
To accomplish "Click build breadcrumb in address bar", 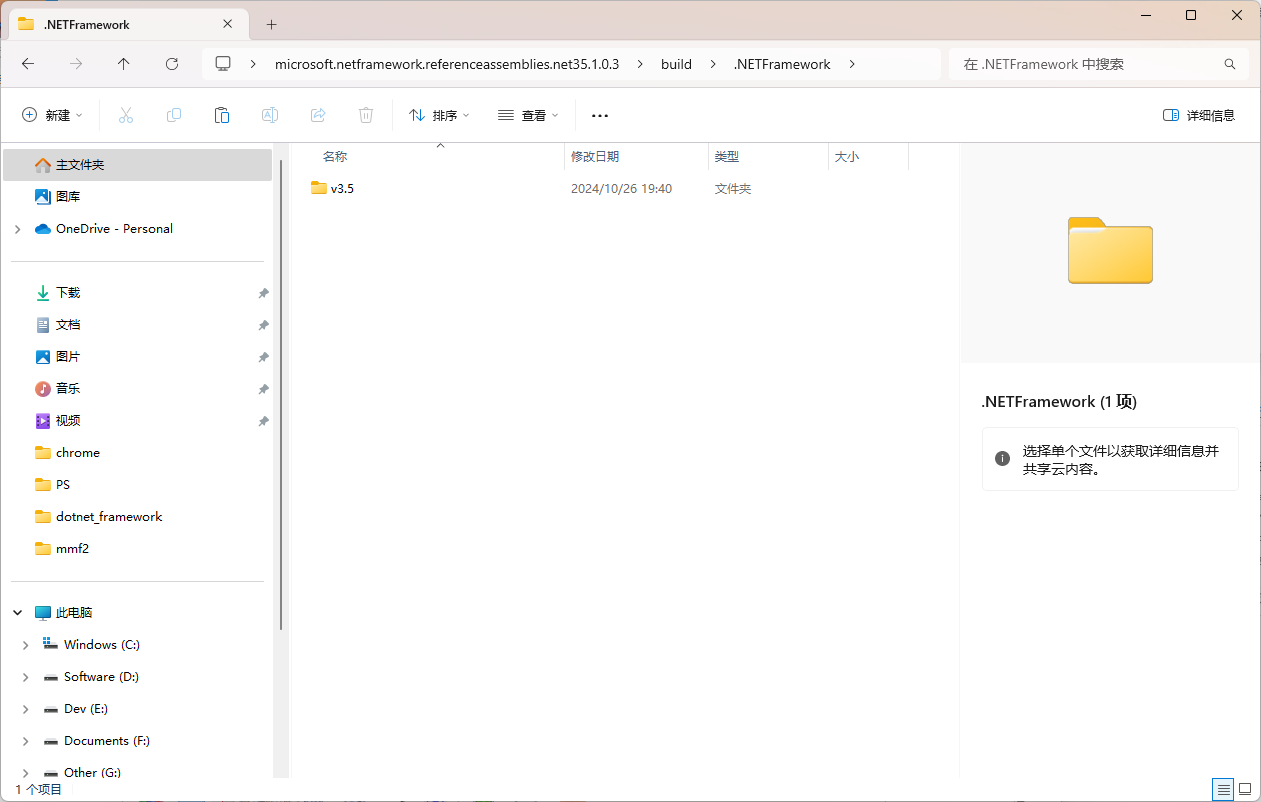I will tap(676, 64).
